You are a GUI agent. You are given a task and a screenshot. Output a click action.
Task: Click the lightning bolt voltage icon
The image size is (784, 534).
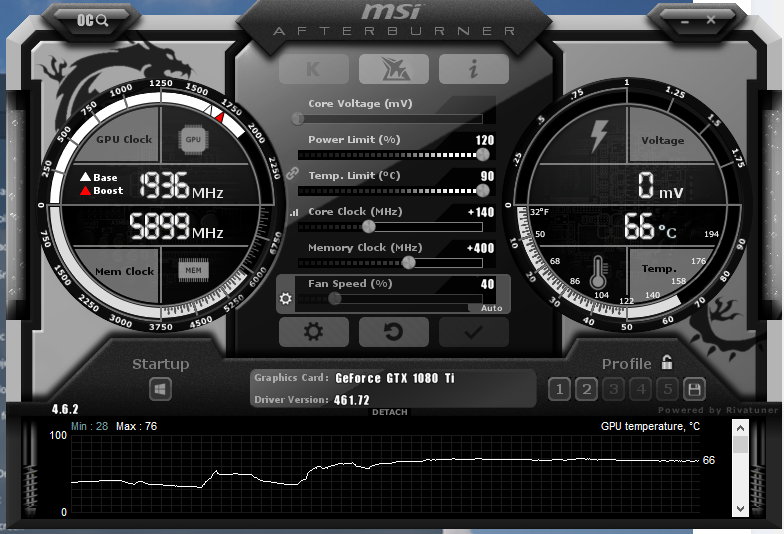(598, 136)
